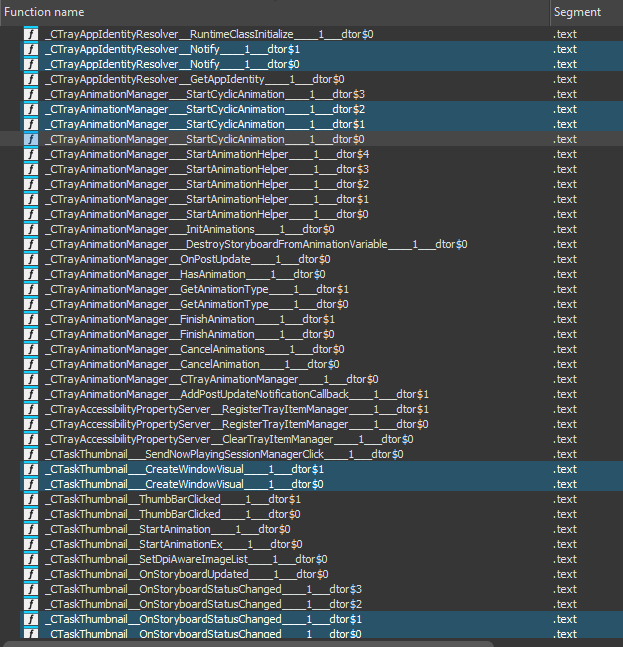The height and width of the screenshot is (647, 623).
Task: Click function icon beside OnStoryboardUpdated dtor$0
Action: (31, 574)
